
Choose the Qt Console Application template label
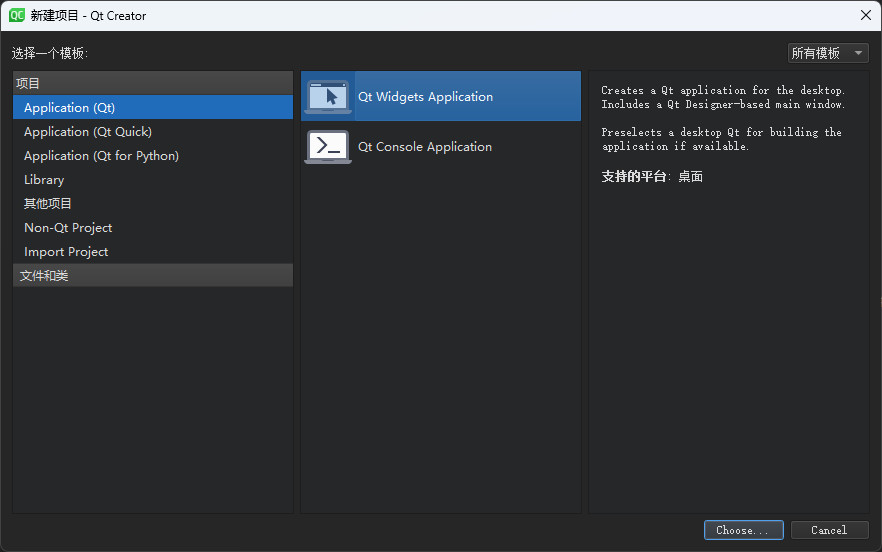425,147
